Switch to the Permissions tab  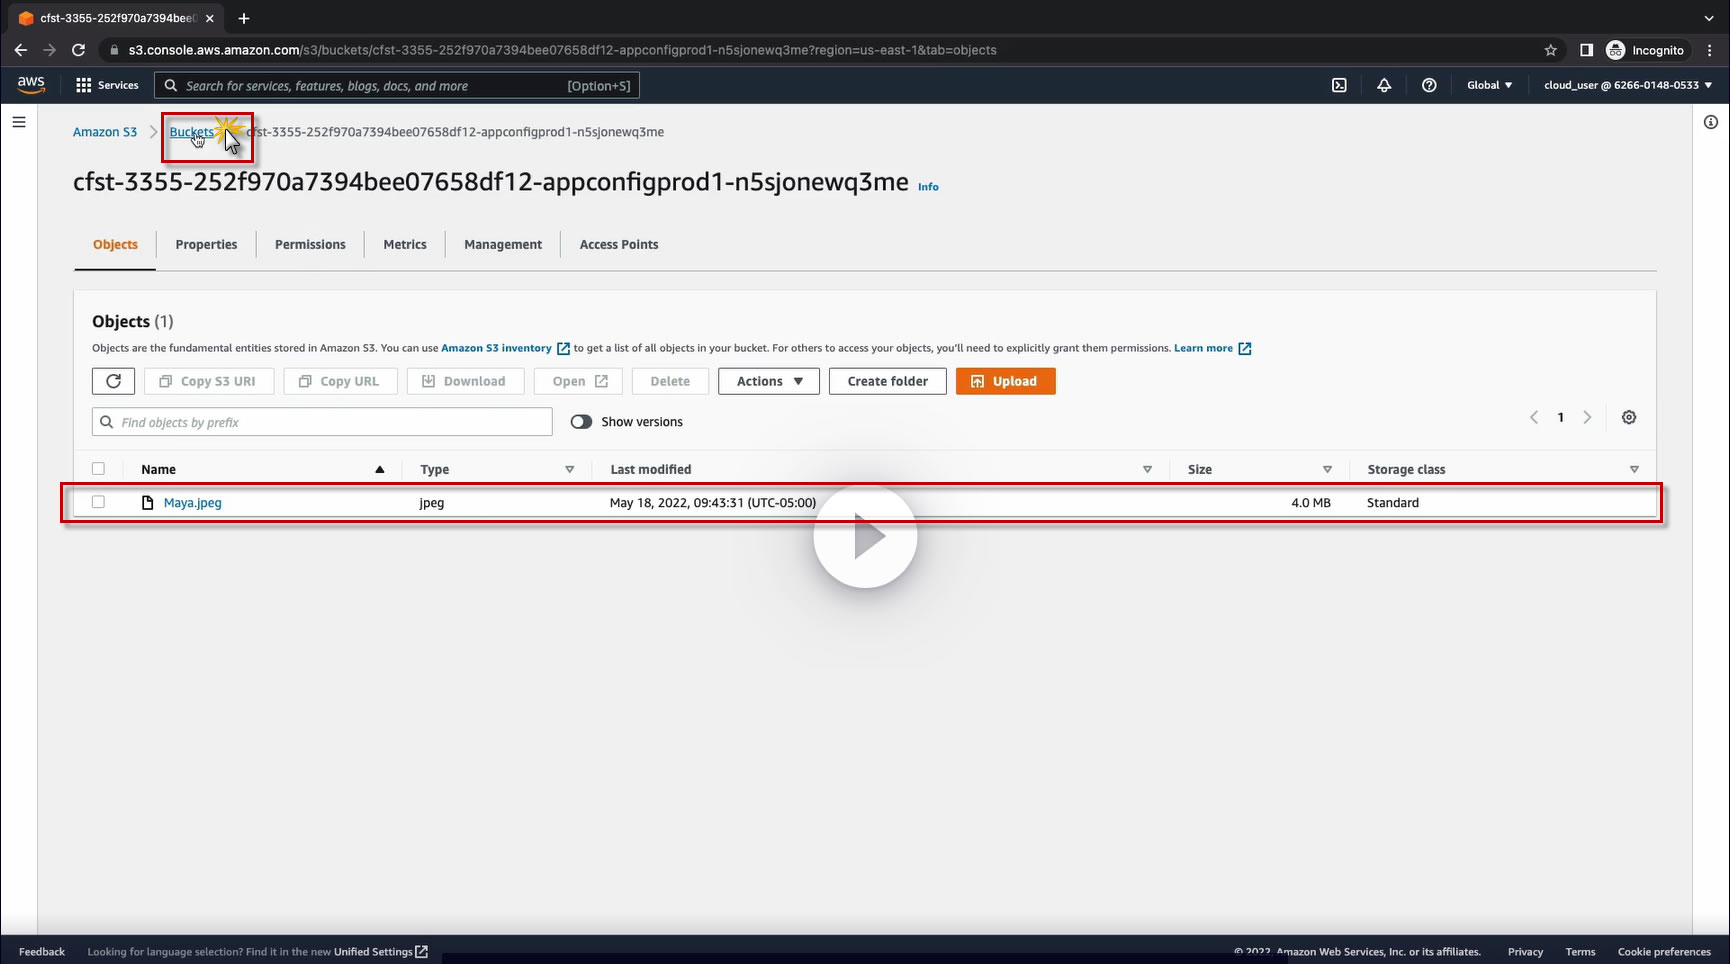click(x=310, y=245)
